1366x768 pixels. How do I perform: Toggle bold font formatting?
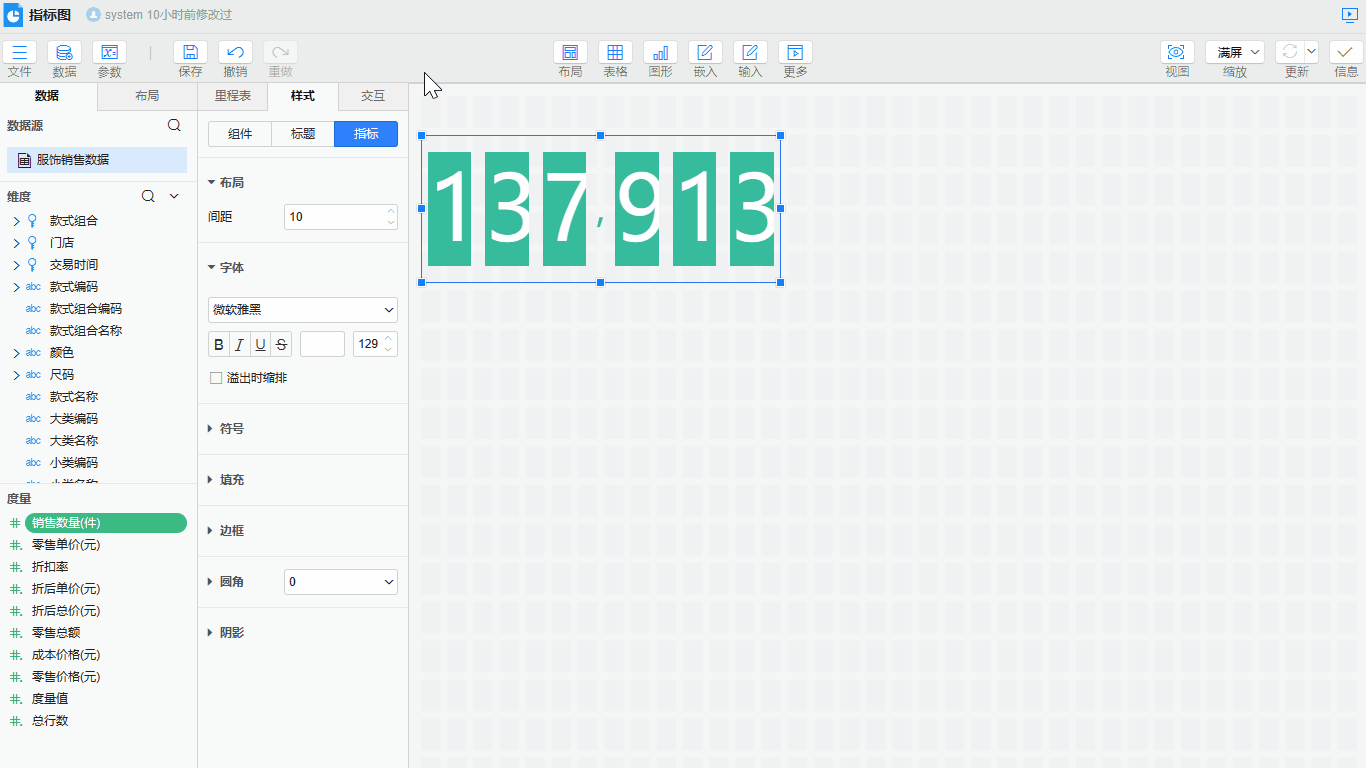(219, 344)
